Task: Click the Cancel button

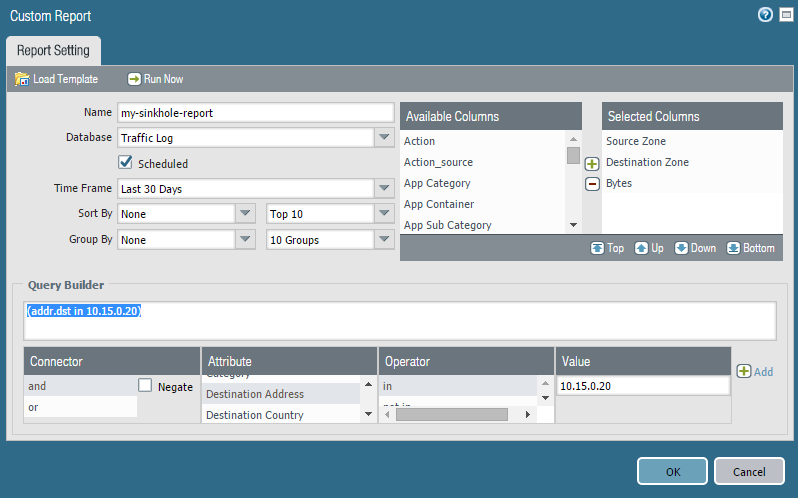Action: 749,471
